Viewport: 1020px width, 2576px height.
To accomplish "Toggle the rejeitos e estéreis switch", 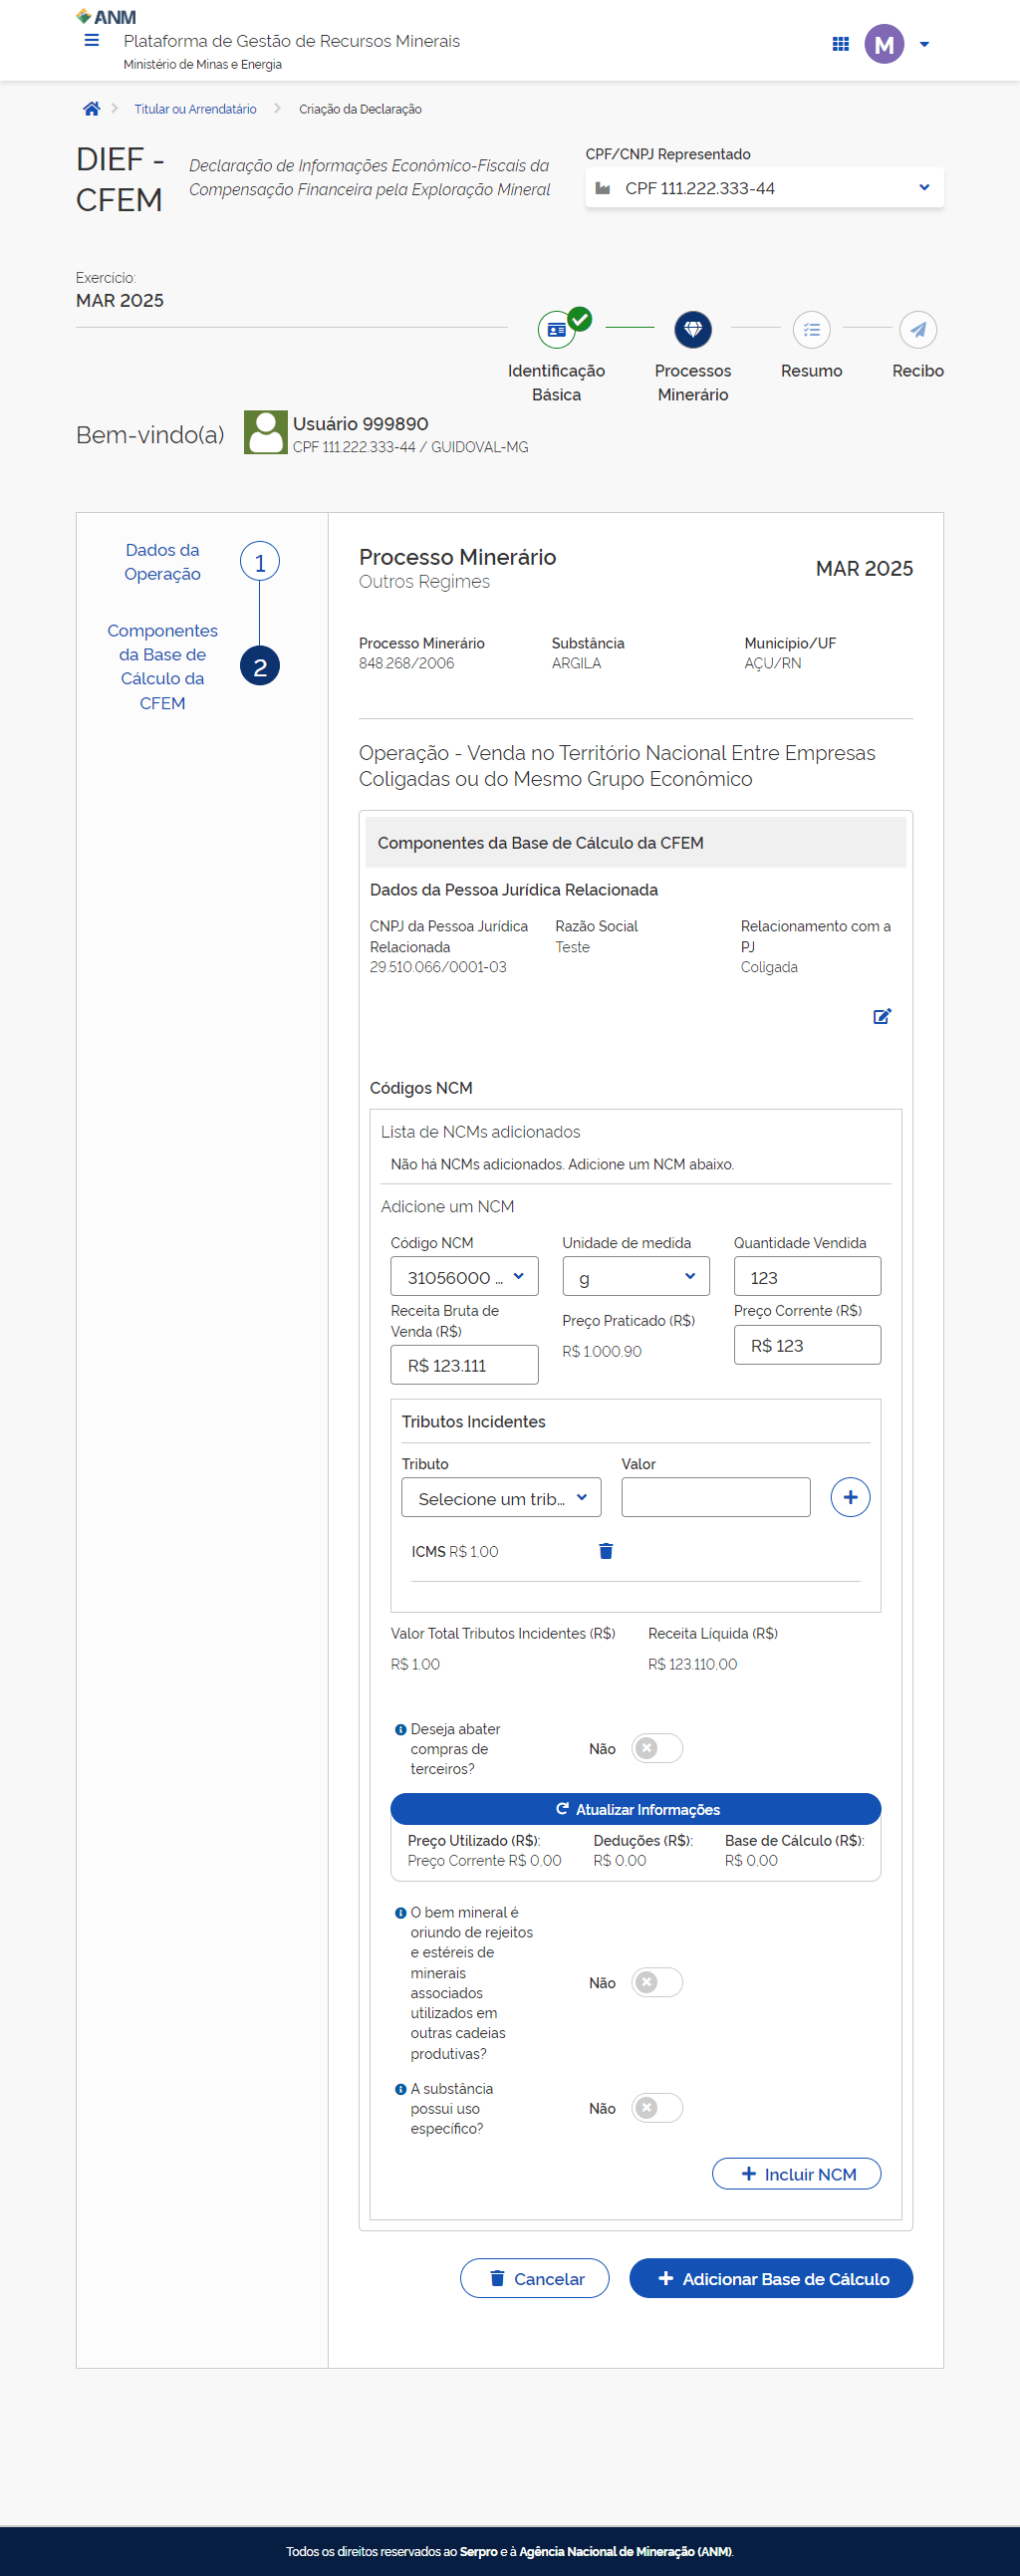I will tap(656, 1982).
